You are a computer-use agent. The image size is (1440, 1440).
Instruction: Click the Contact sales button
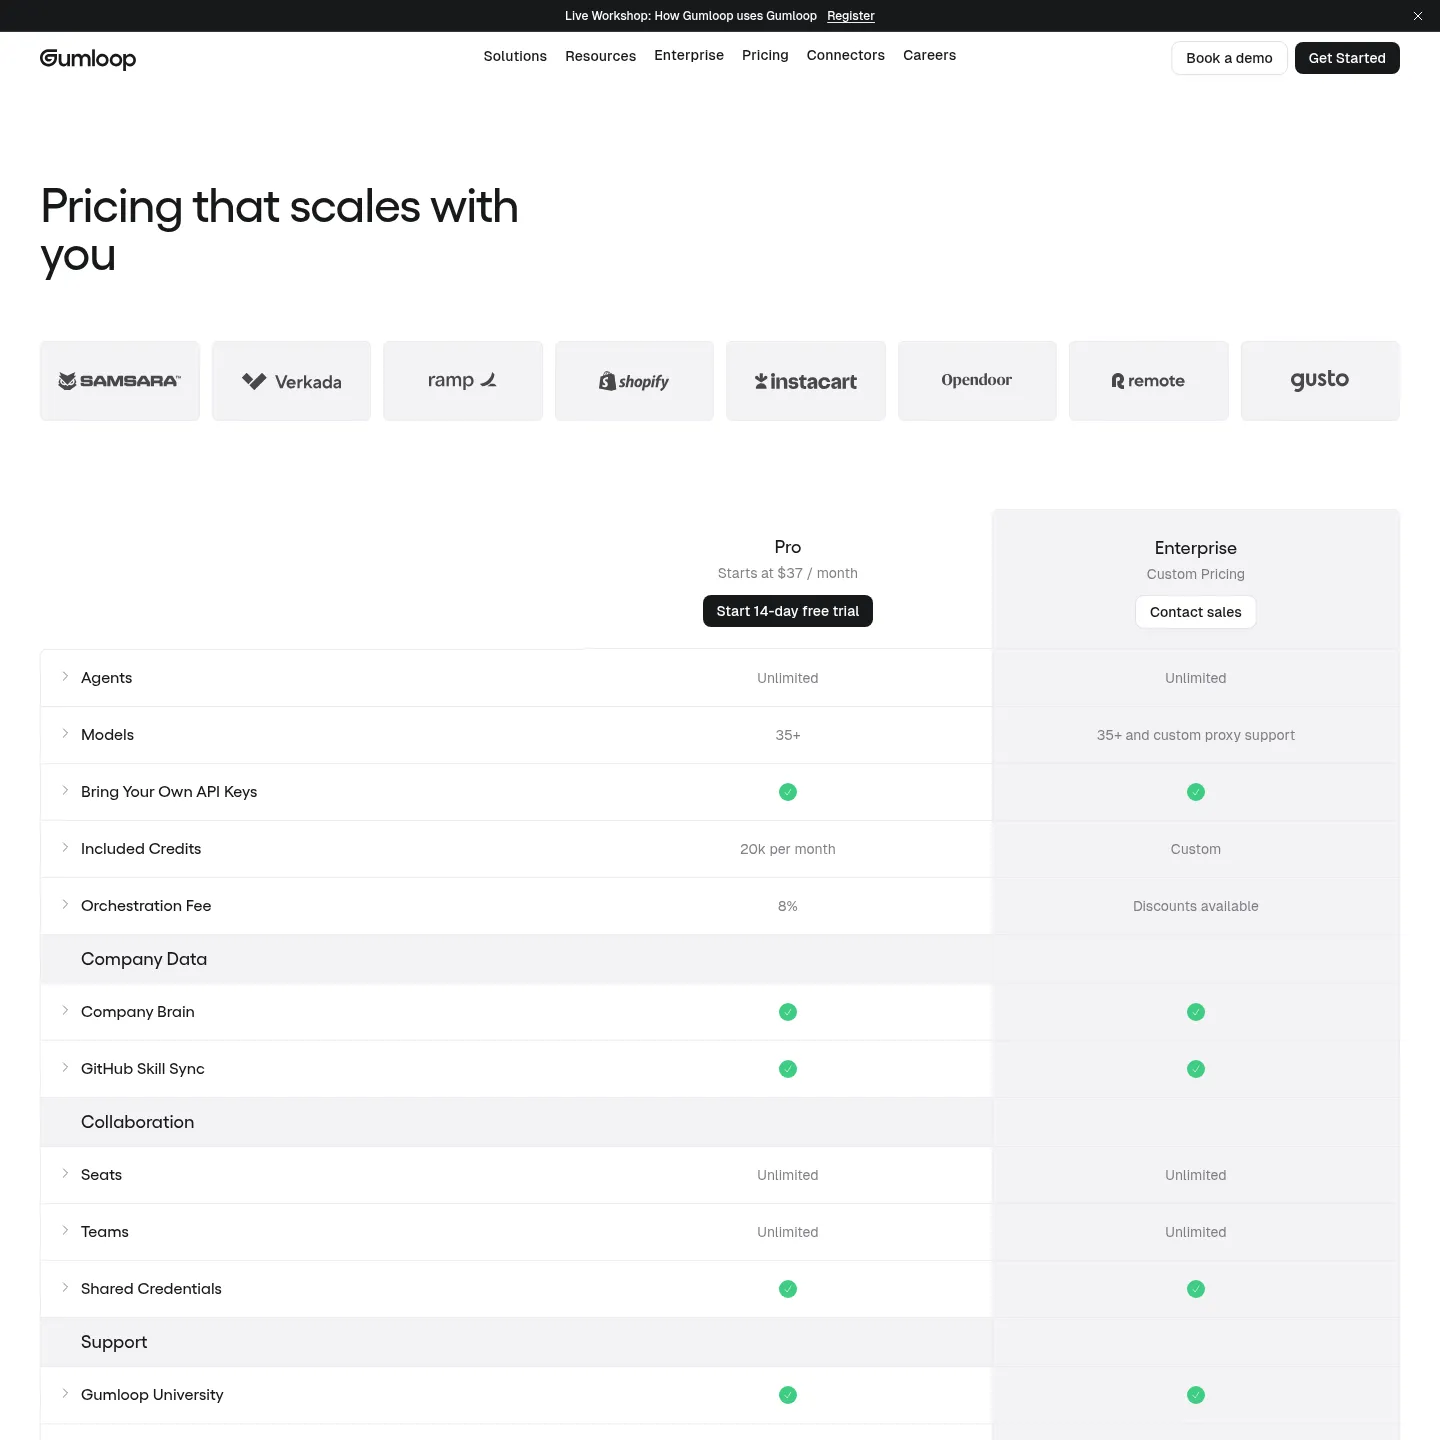[x=1196, y=612]
